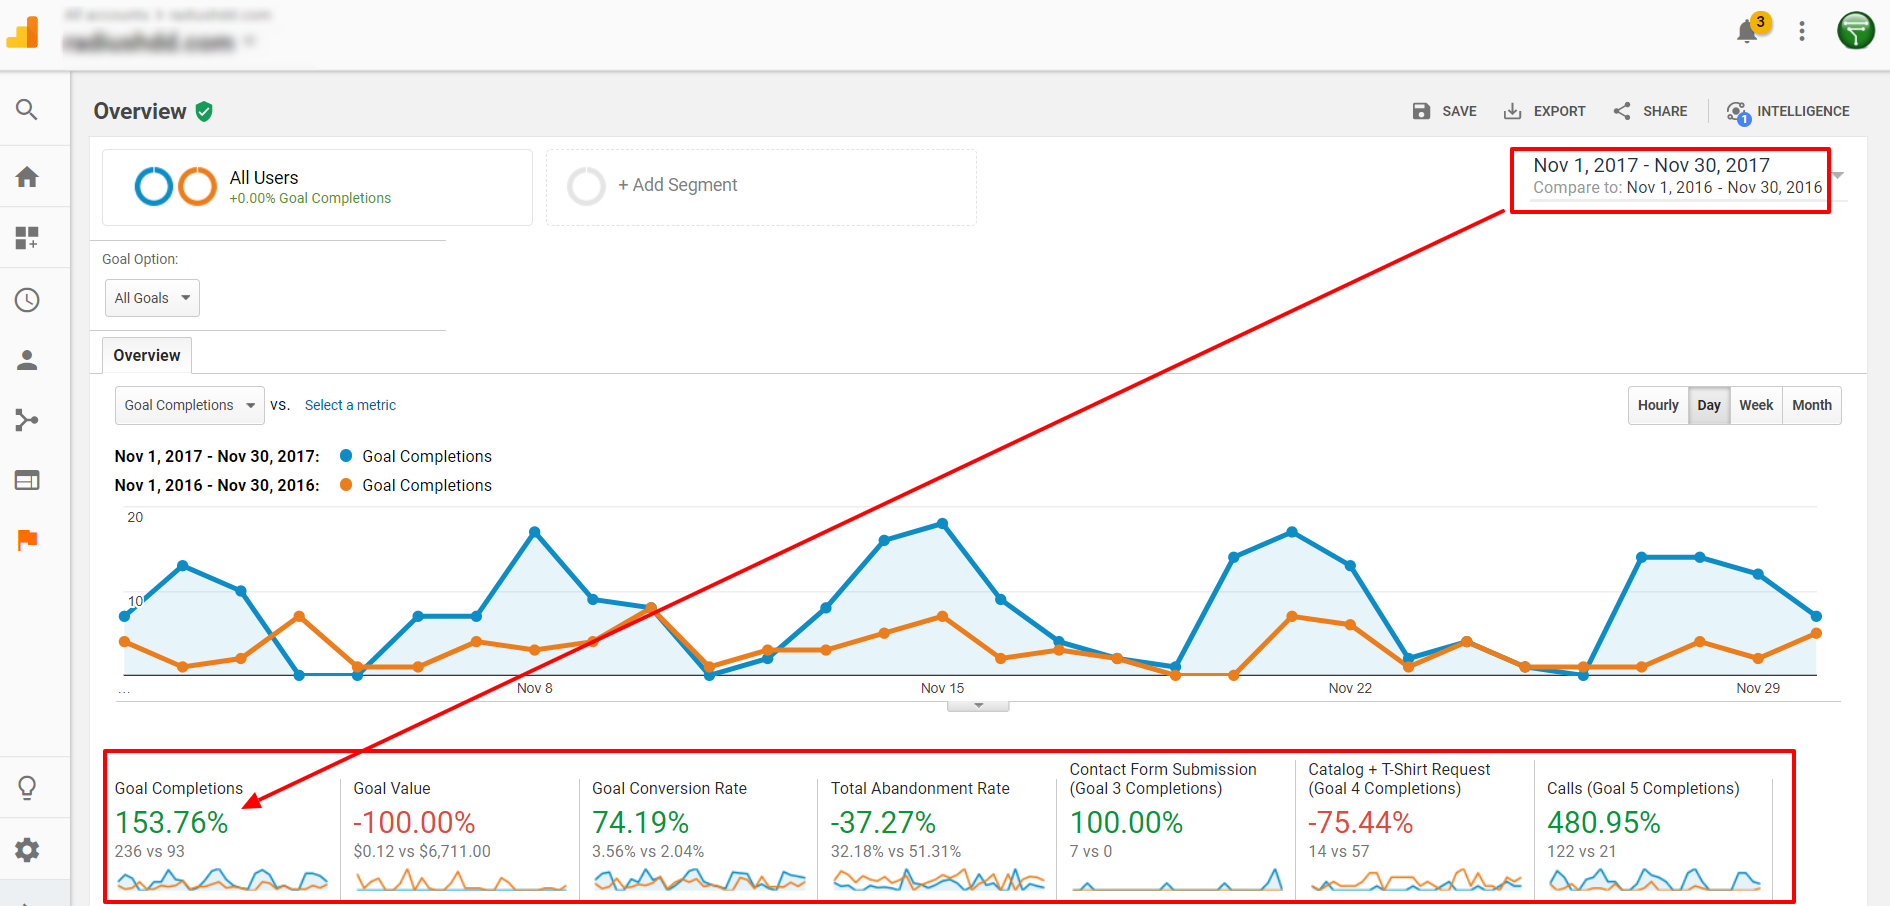Click the '$0.12 vs $6,711.00' value
This screenshot has height=906, width=1890.
pos(422,852)
